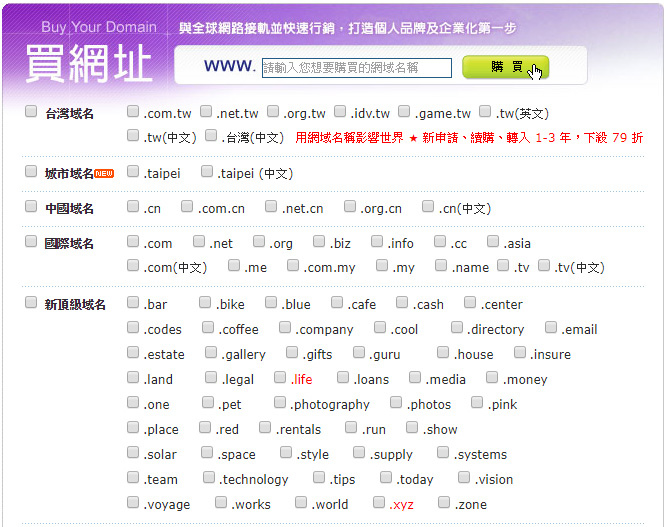Enable the .center checkbox
This screenshot has height=527, width=666.
click(x=470, y=303)
